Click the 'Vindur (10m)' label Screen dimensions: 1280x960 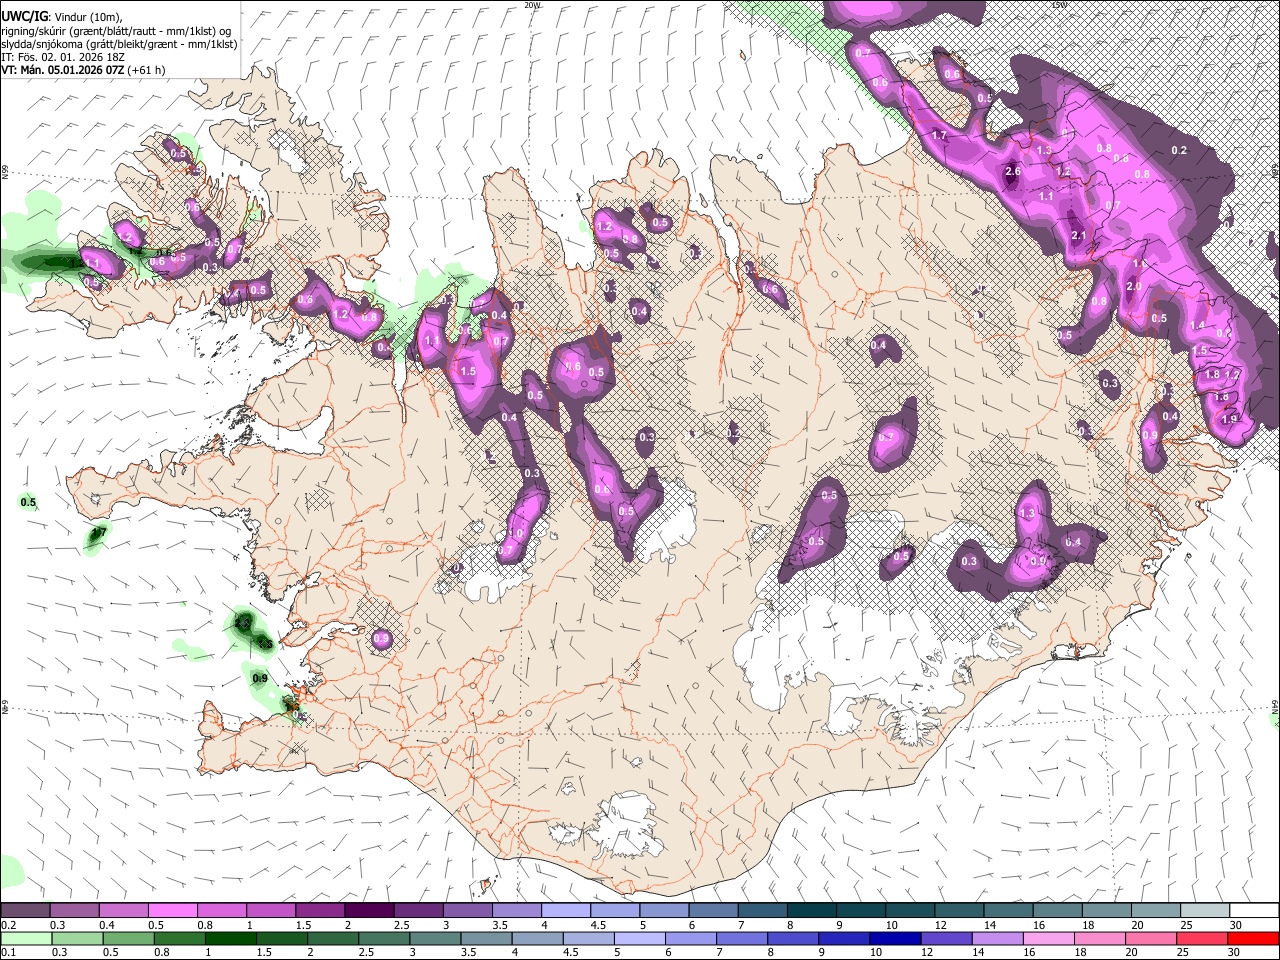click(x=86, y=16)
